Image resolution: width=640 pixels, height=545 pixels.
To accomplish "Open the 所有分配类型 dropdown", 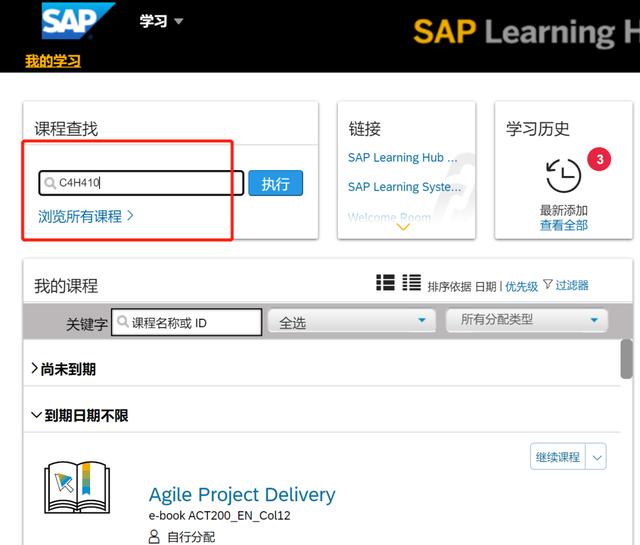I will tap(527, 320).
